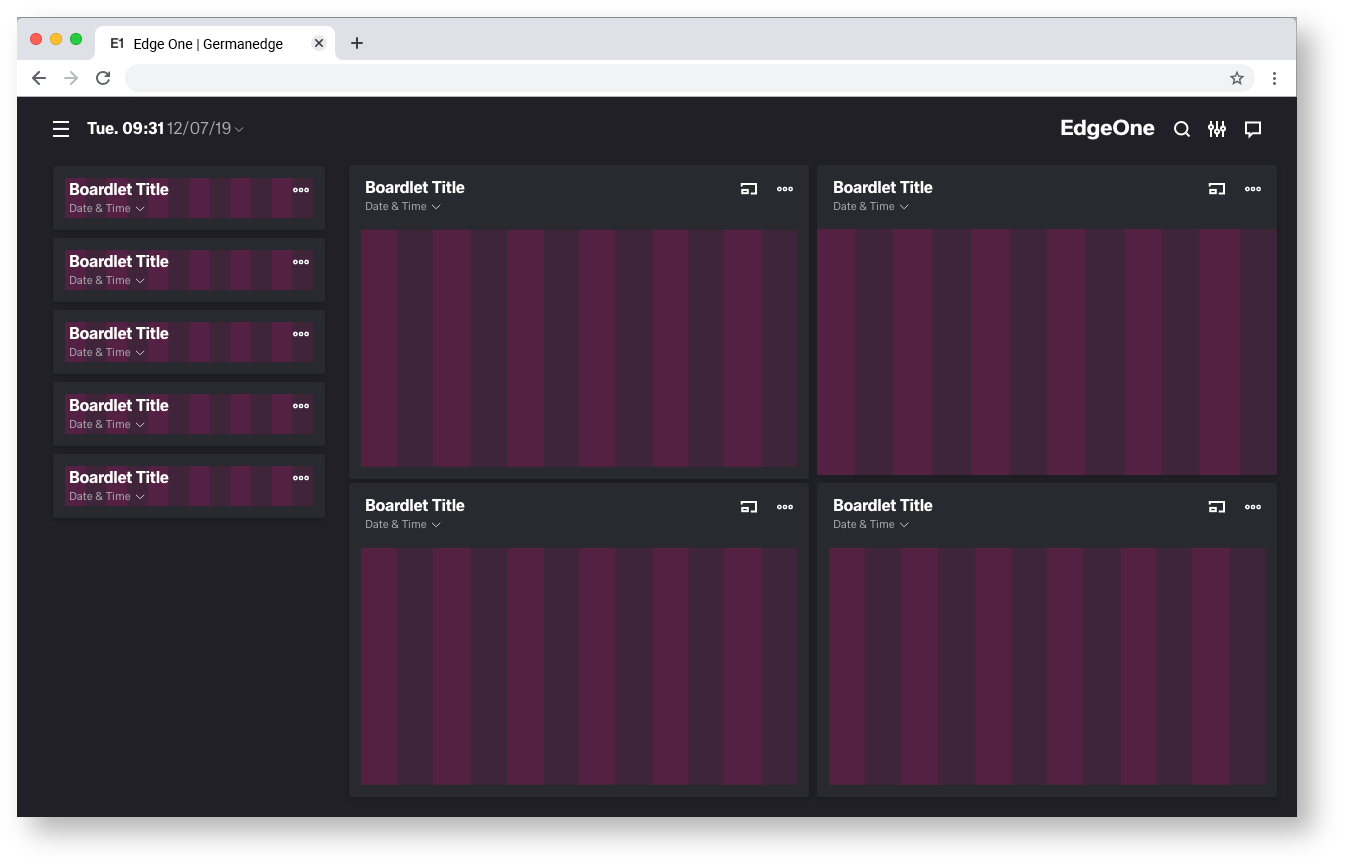
Task: Open the hamburger menu in the header
Action: click(x=61, y=129)
